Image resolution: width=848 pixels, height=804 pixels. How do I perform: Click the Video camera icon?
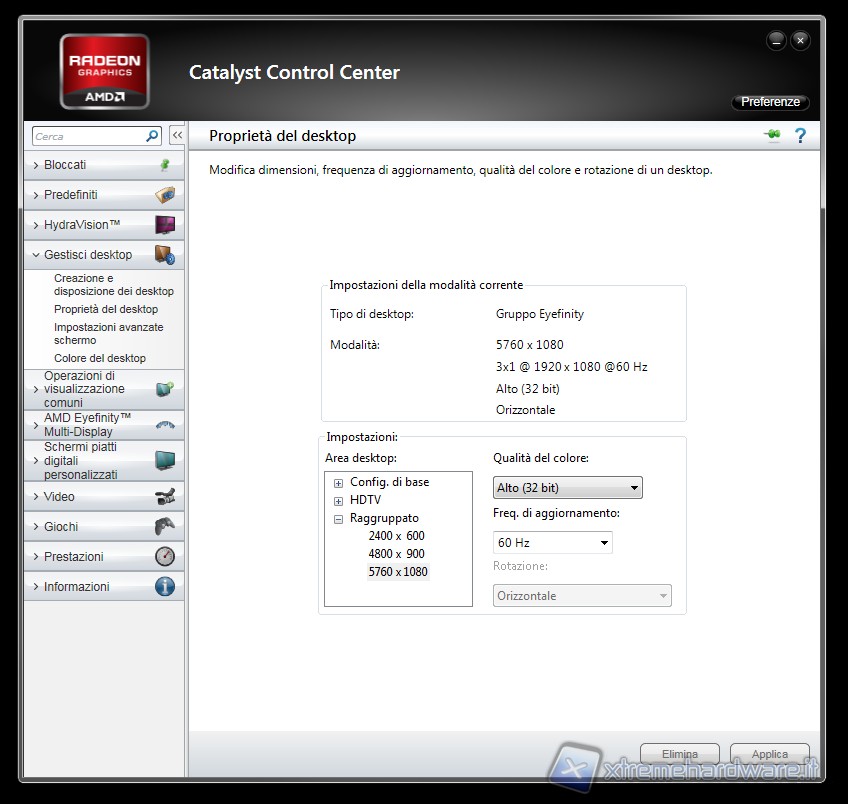(x=165, y=496)
